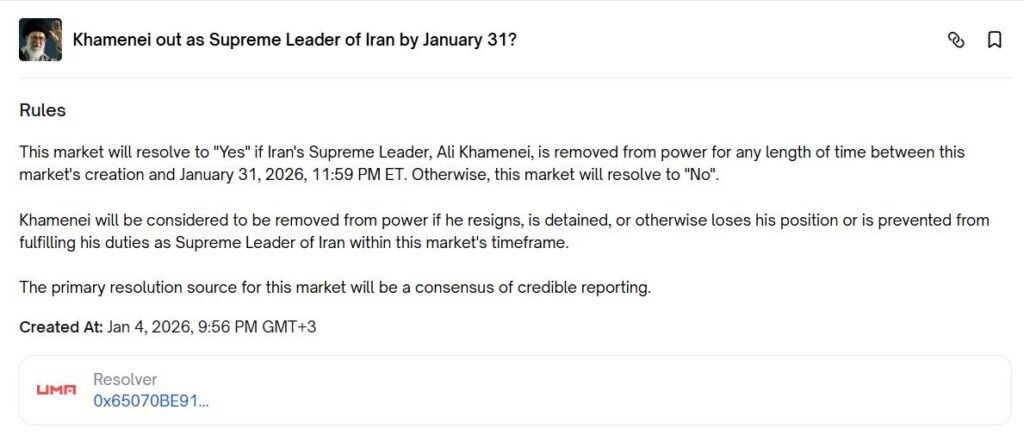Image resolution: width=1024 pixels, height=441 pixels.
Task: Click the UMA logo icon
Action: click(56, 390)
